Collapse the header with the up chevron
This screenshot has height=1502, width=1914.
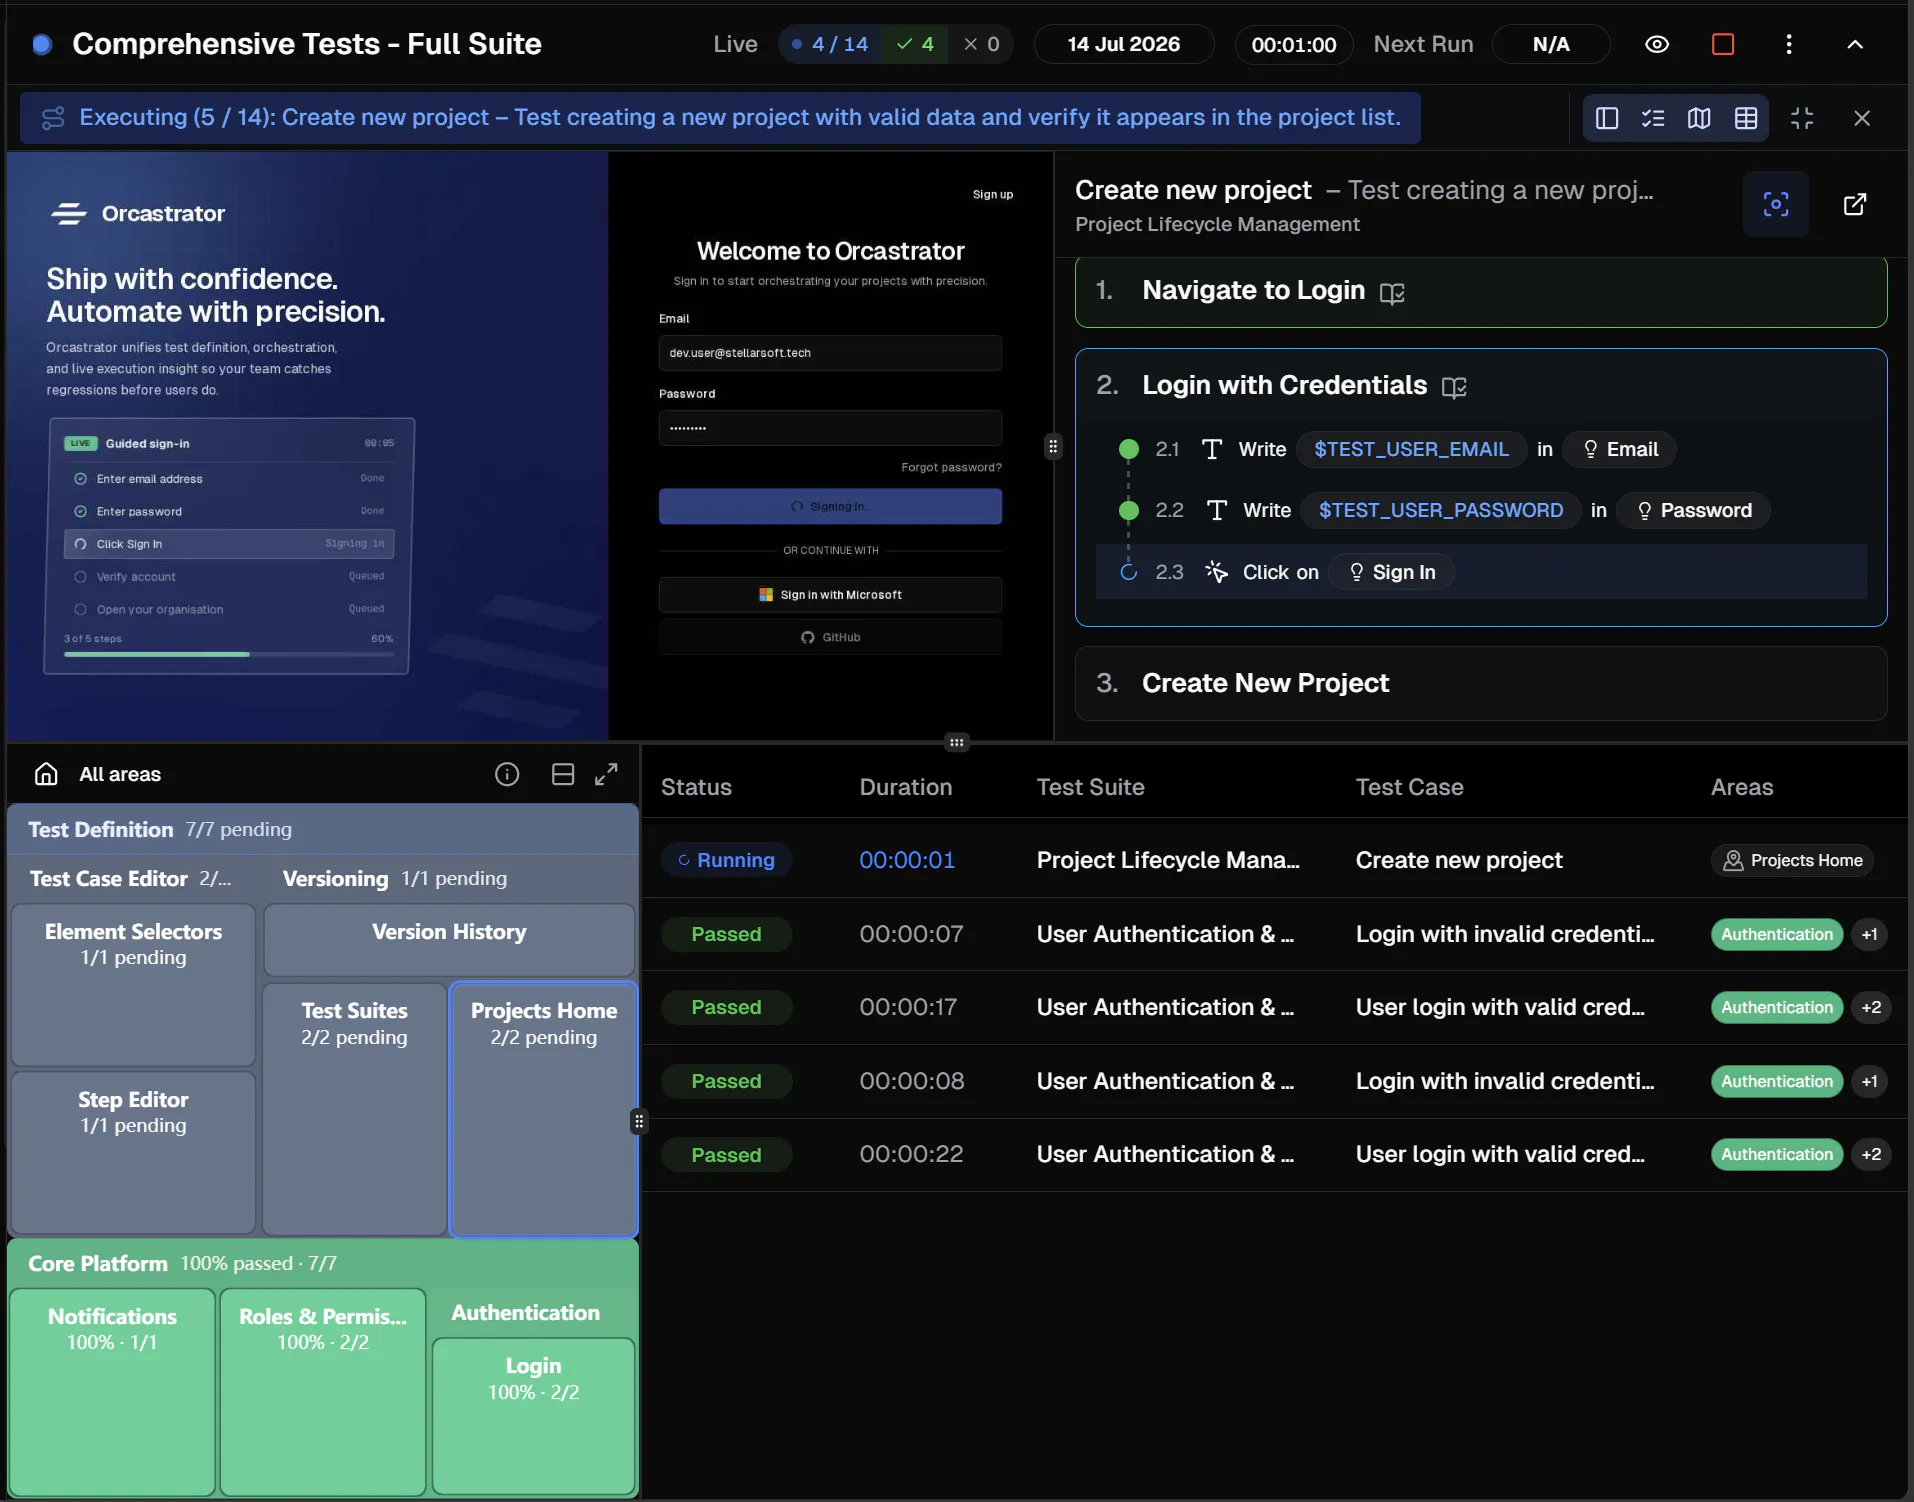click(x=1855, y=44)
